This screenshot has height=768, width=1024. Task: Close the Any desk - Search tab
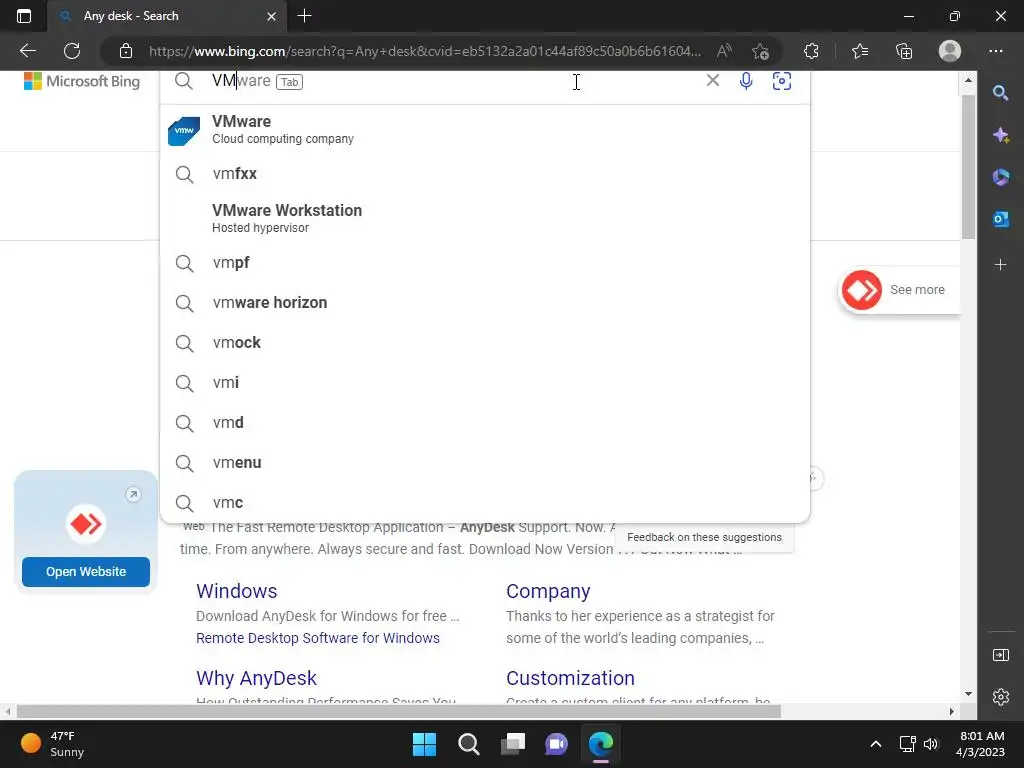[272, 16]
